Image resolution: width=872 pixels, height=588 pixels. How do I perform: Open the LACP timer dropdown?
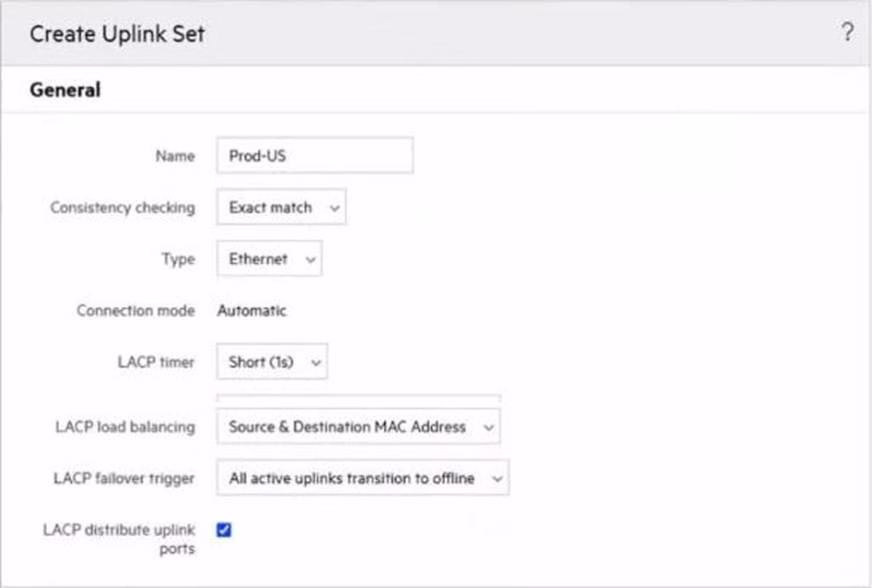272,362
